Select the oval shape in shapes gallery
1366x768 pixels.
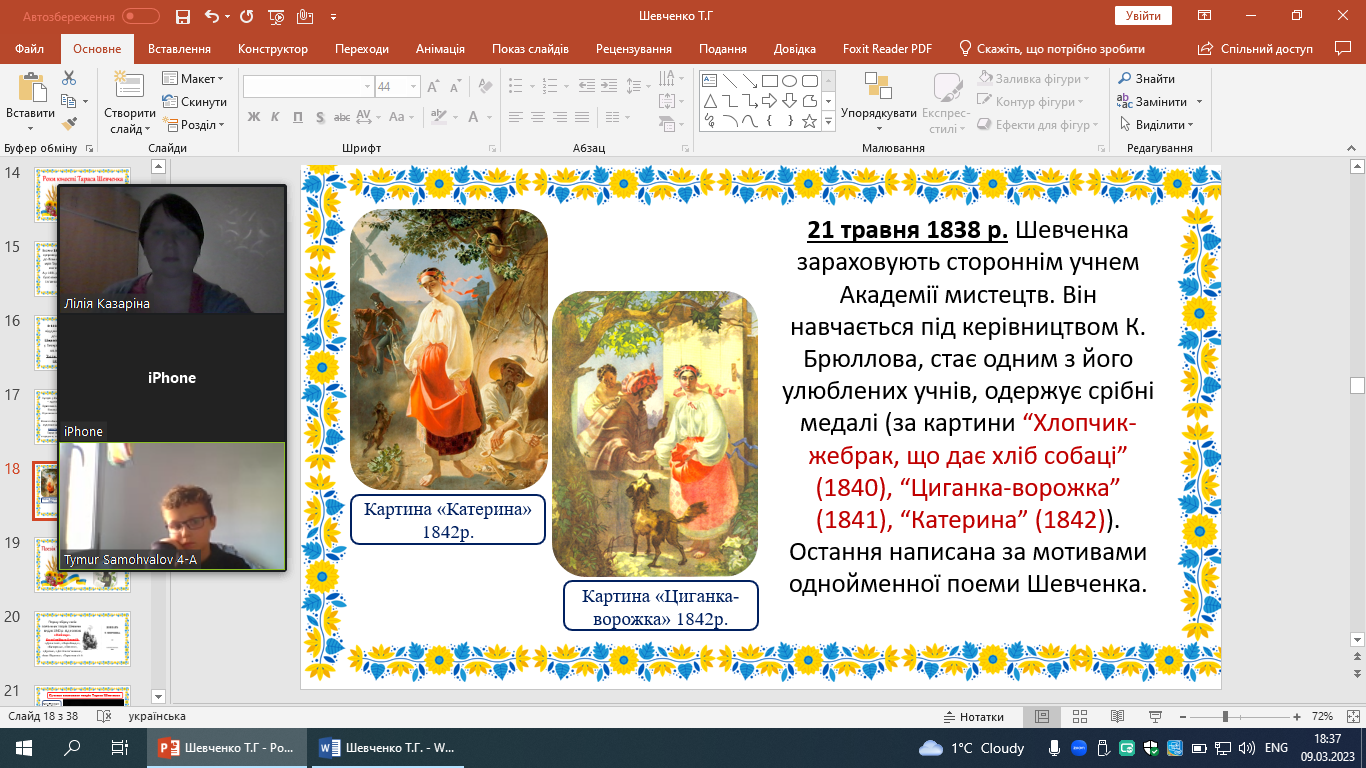789,81
